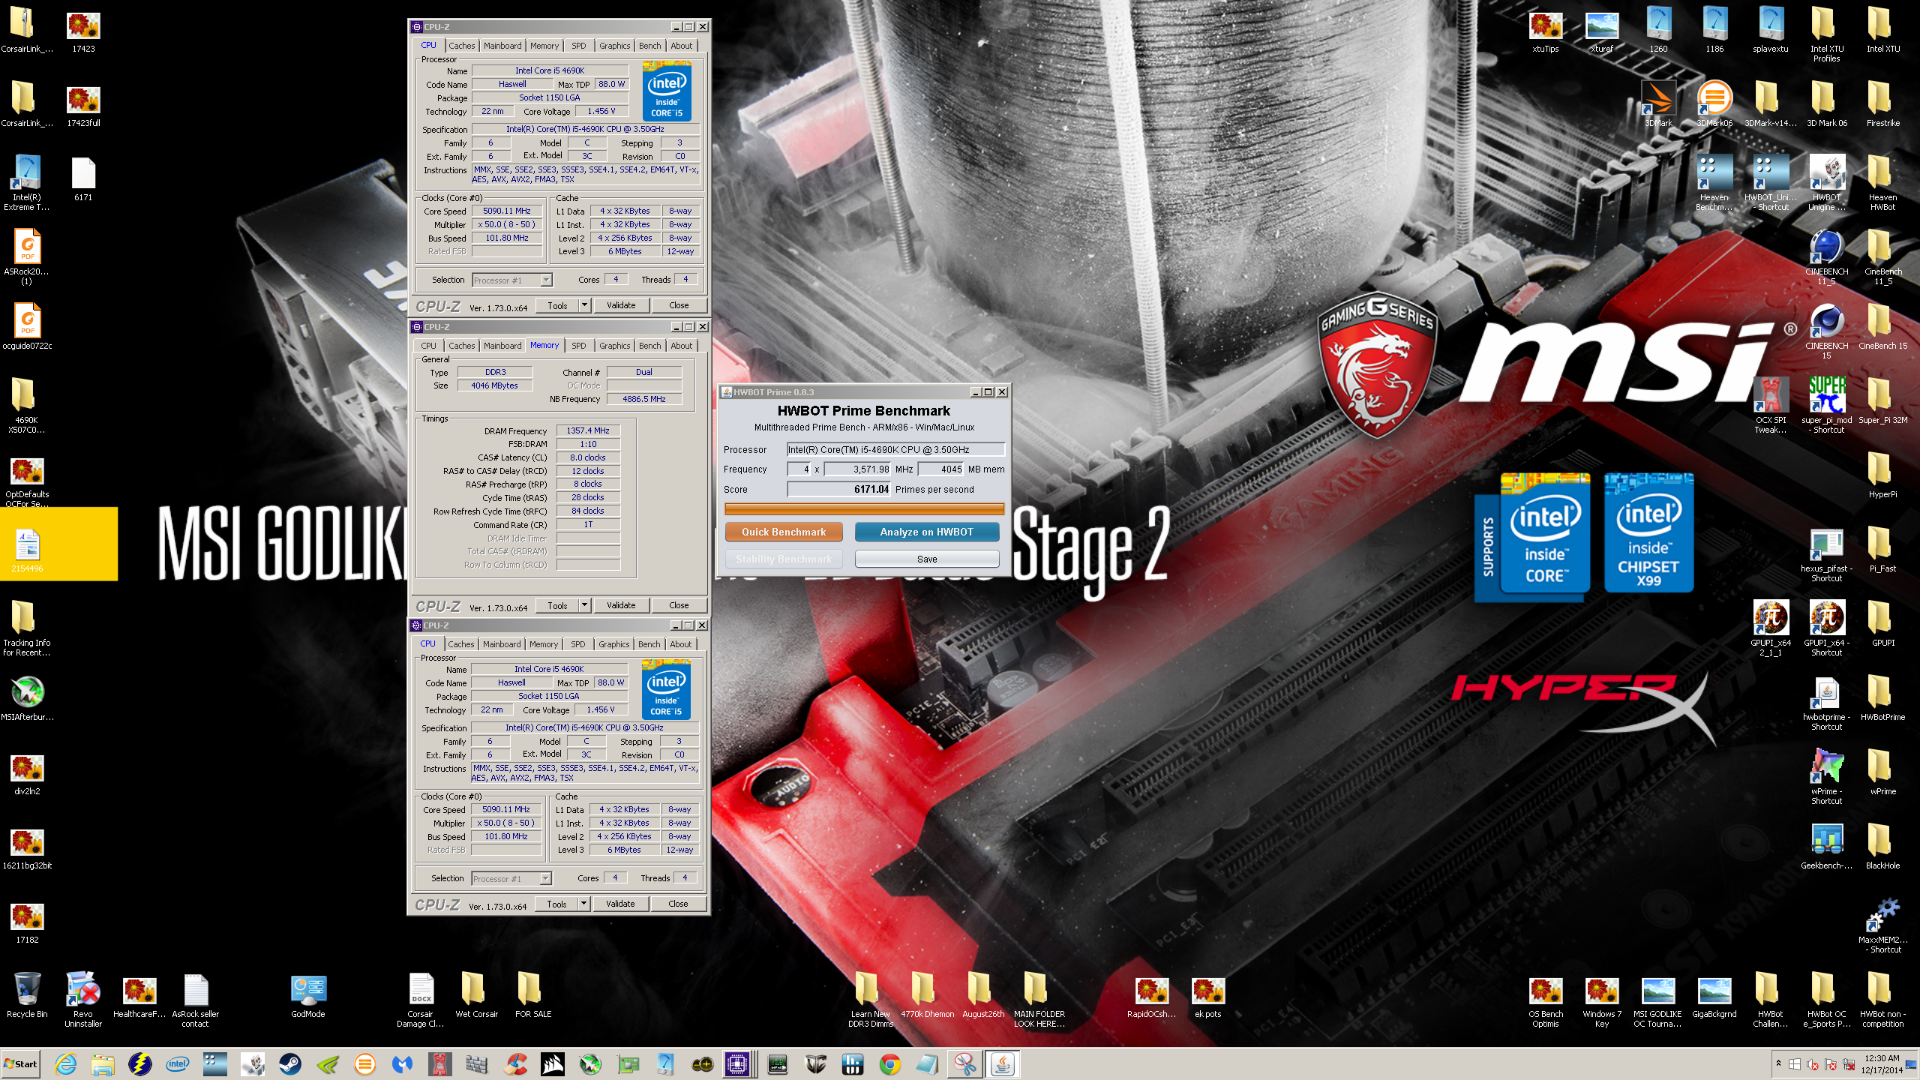Open the Corsair sails icon in taskbar
The image size is (1920, 1080).
point(553,1065)
